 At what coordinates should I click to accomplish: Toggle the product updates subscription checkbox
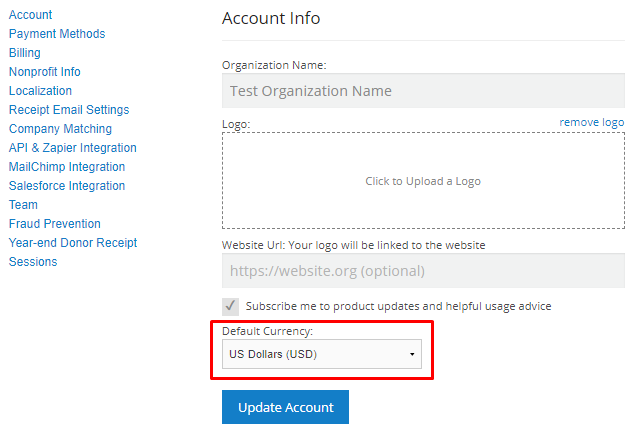[x=231, y=306]
